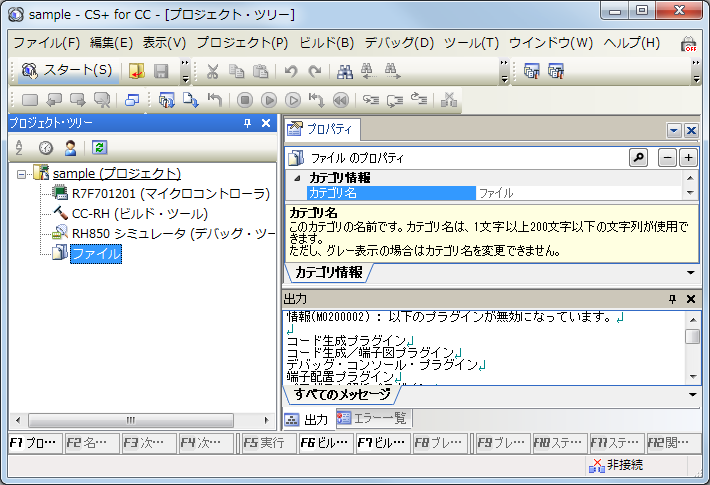
Task: Click the undo arrow icon
Action: 291,71
